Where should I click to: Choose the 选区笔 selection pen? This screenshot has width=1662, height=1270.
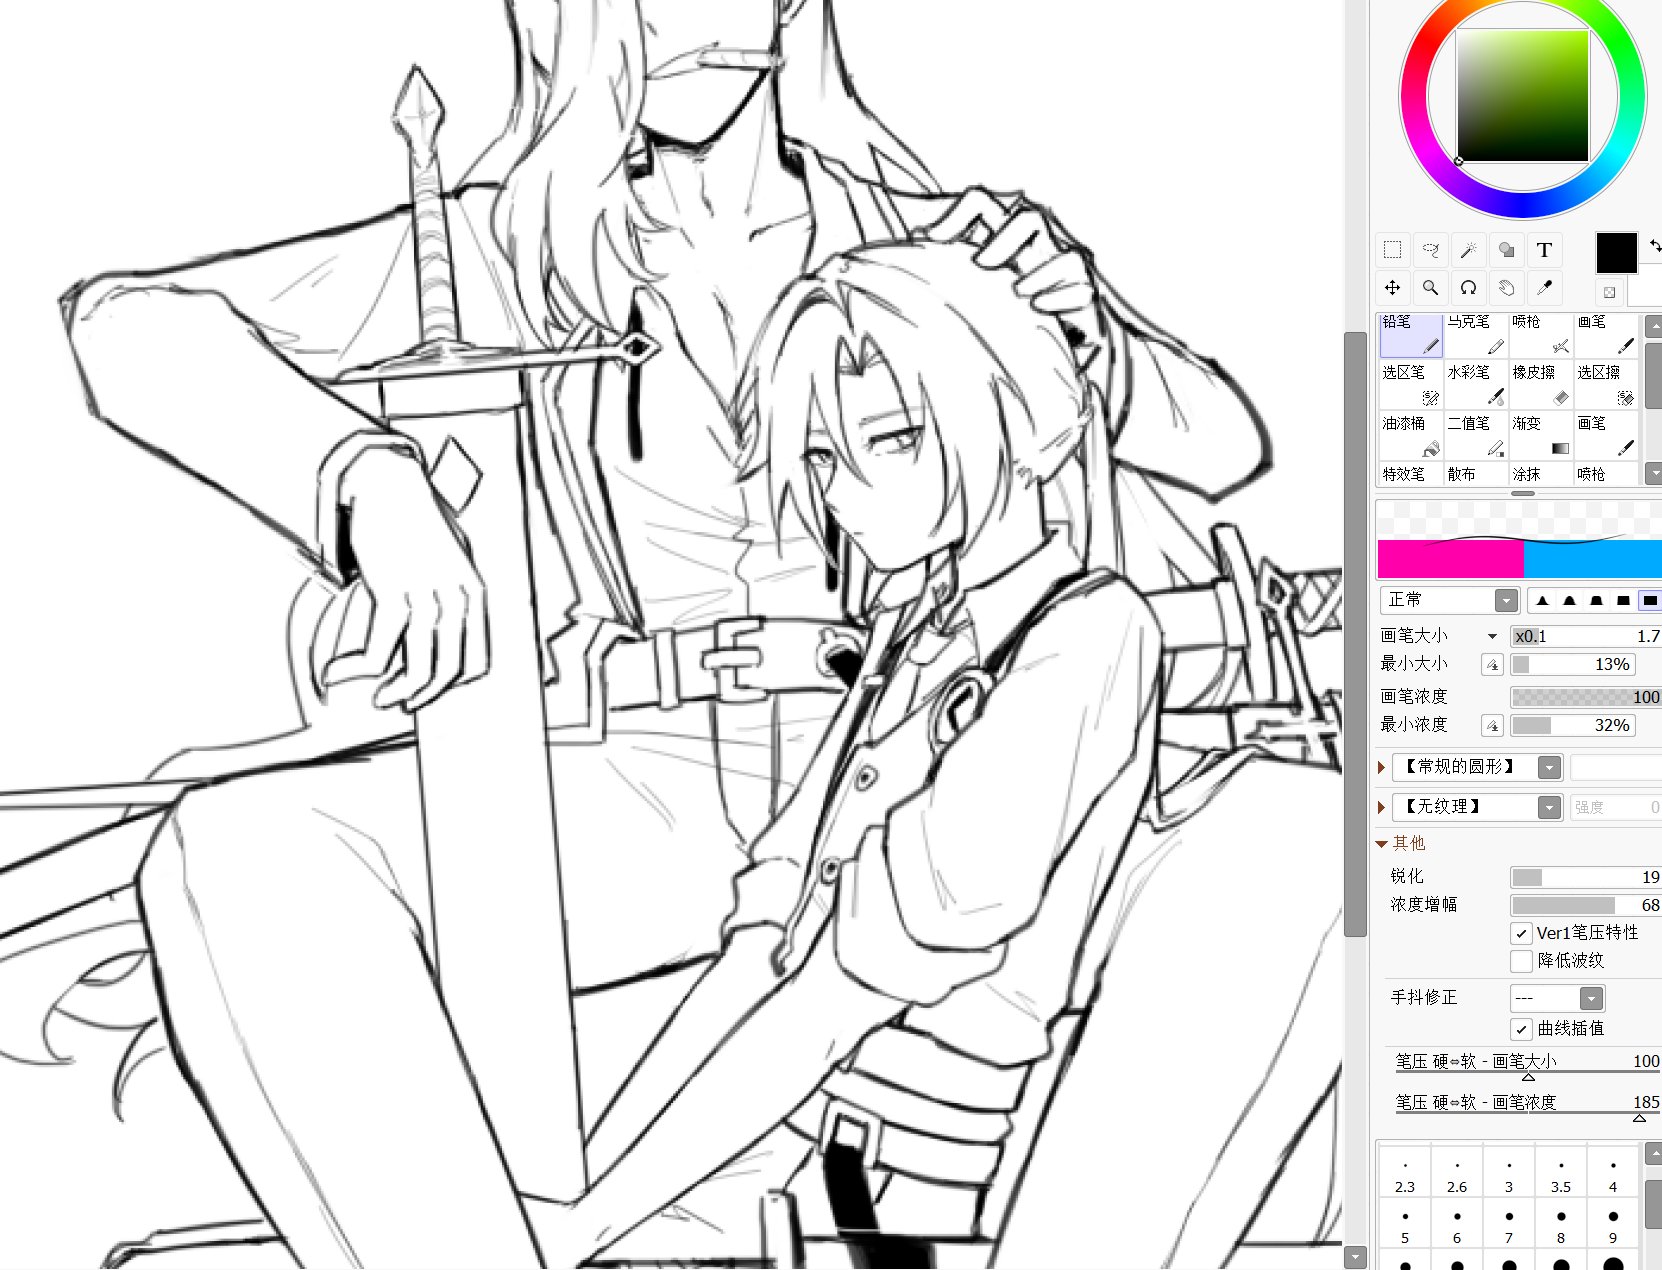pyautogui.click(x=1411, y=386)
